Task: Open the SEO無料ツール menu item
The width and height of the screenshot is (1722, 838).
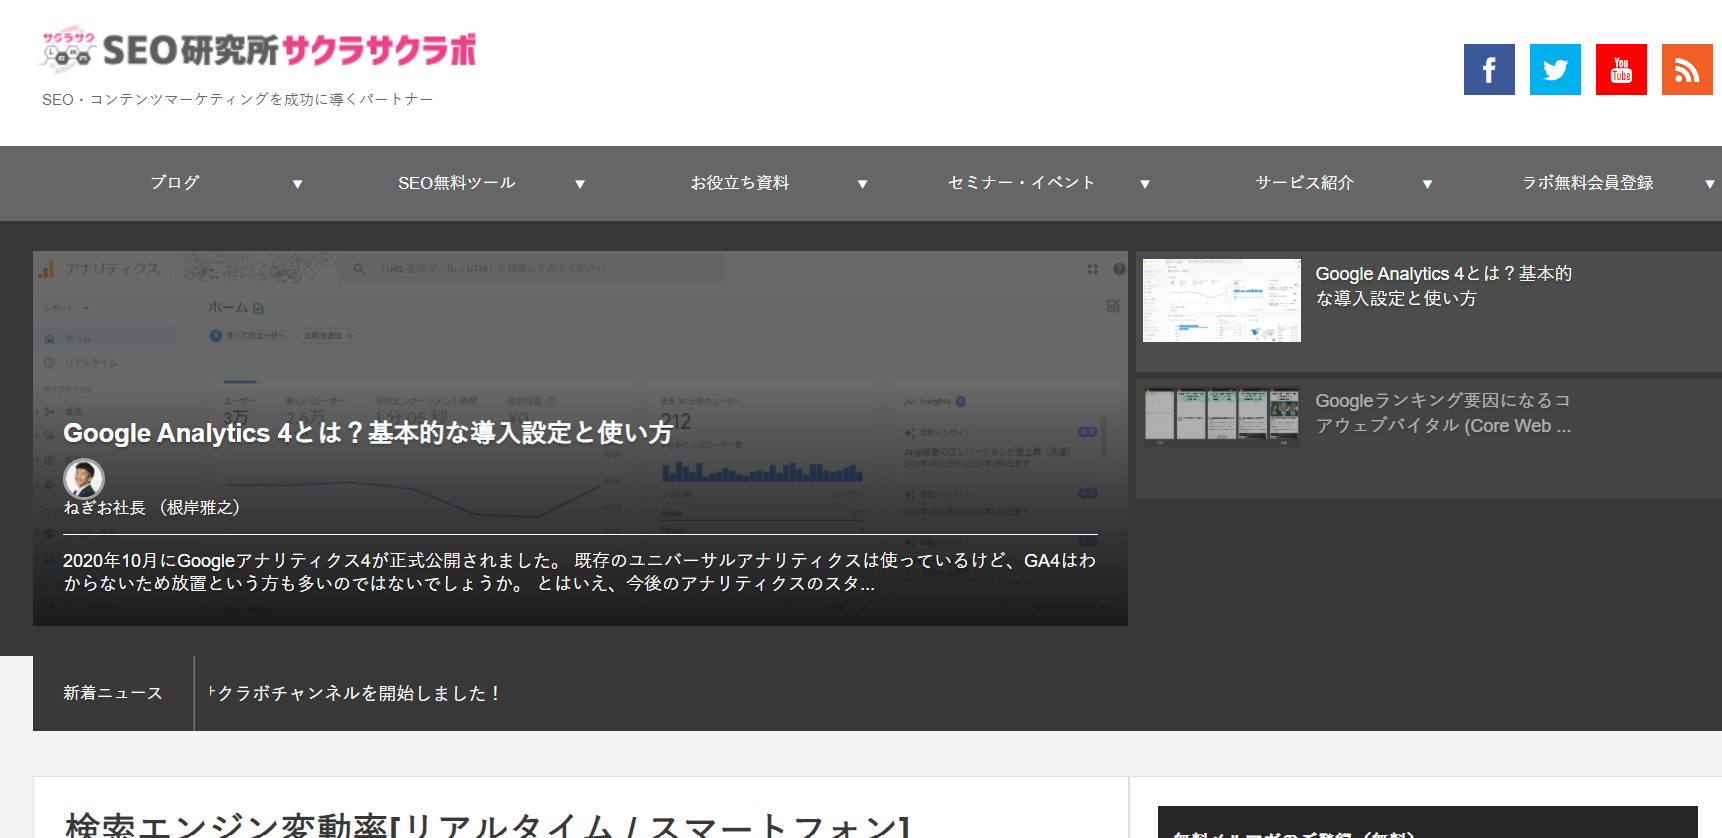Action: point(456,183)
